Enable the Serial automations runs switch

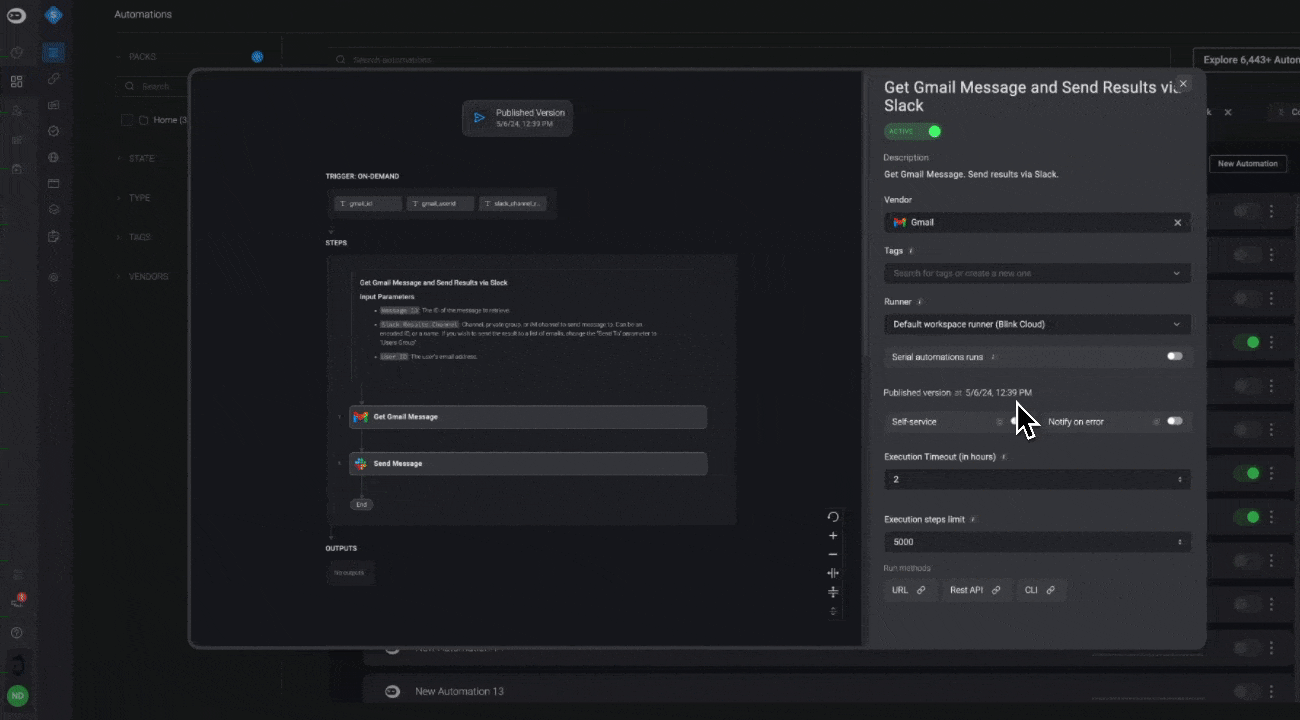1174,356
